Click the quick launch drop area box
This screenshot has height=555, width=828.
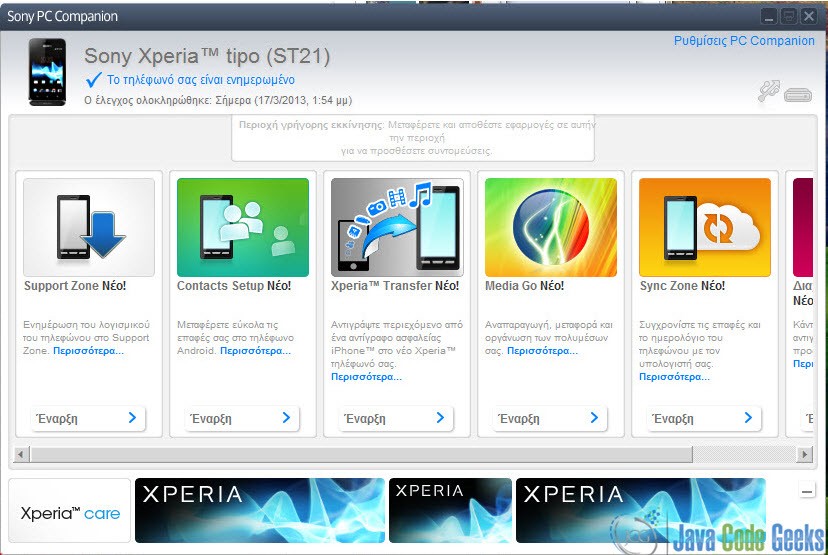[413, 138]
